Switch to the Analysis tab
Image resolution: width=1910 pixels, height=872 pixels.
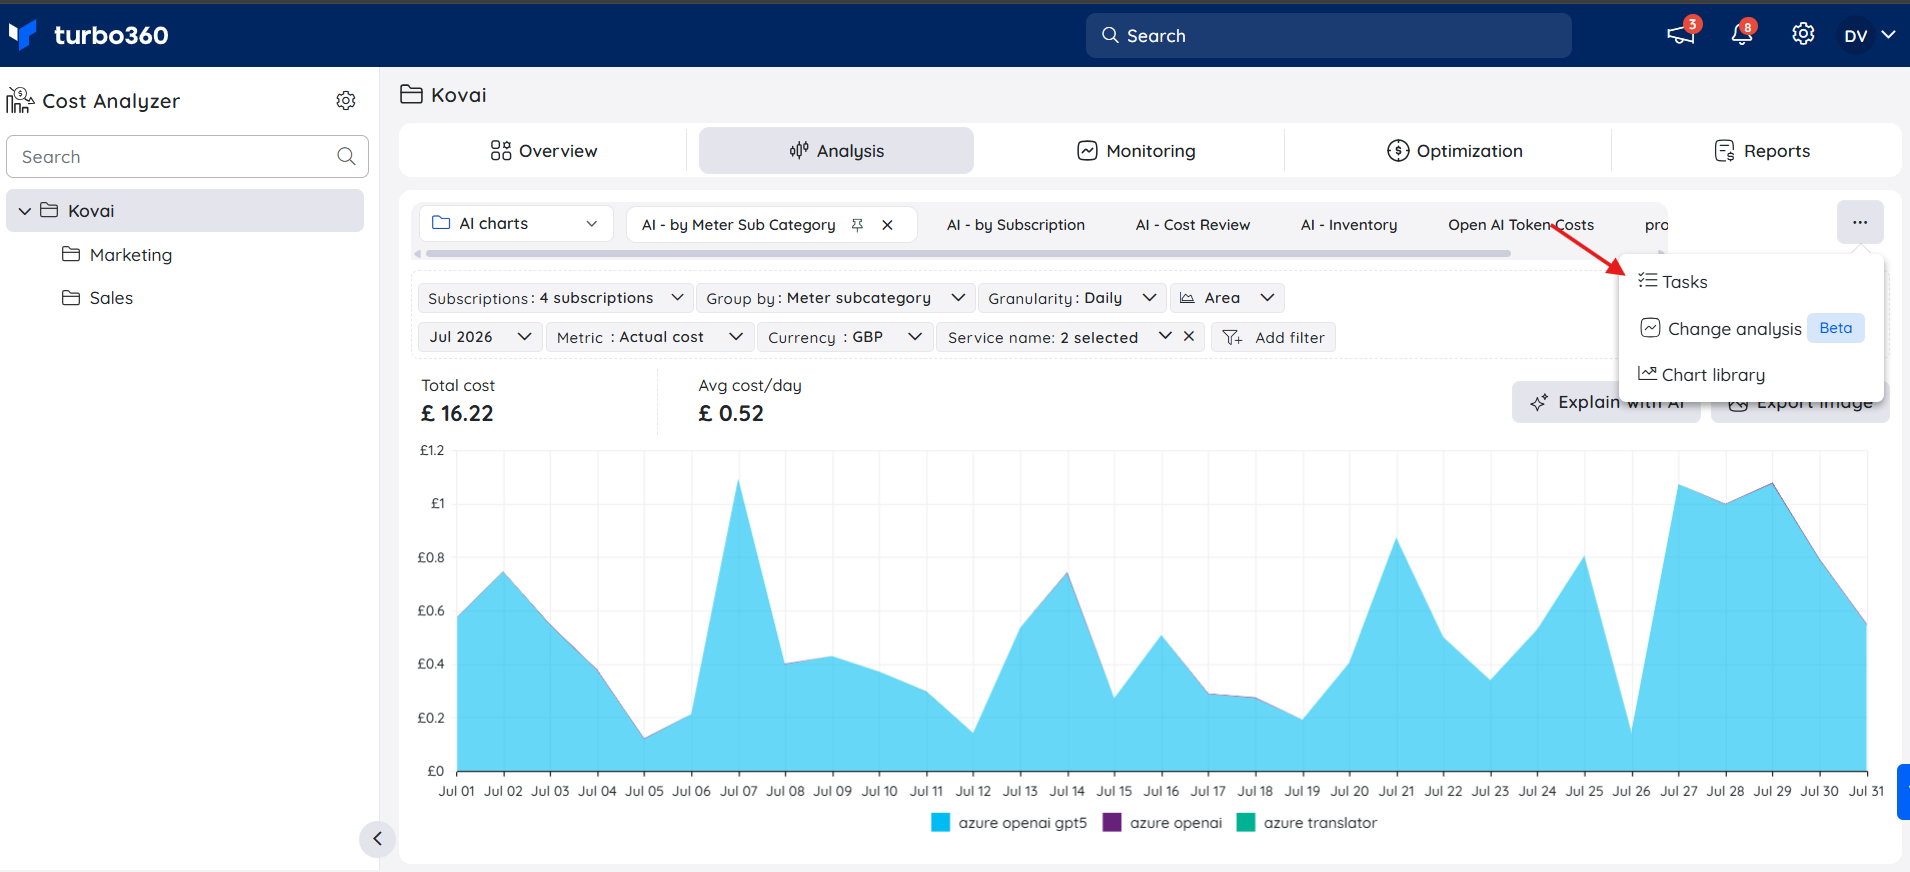836,151
